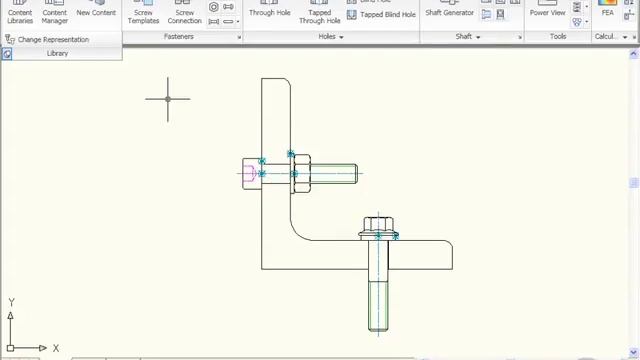Screen dimensions: 640x360
Task: Open Power View
Action: [x=548, y=9]
